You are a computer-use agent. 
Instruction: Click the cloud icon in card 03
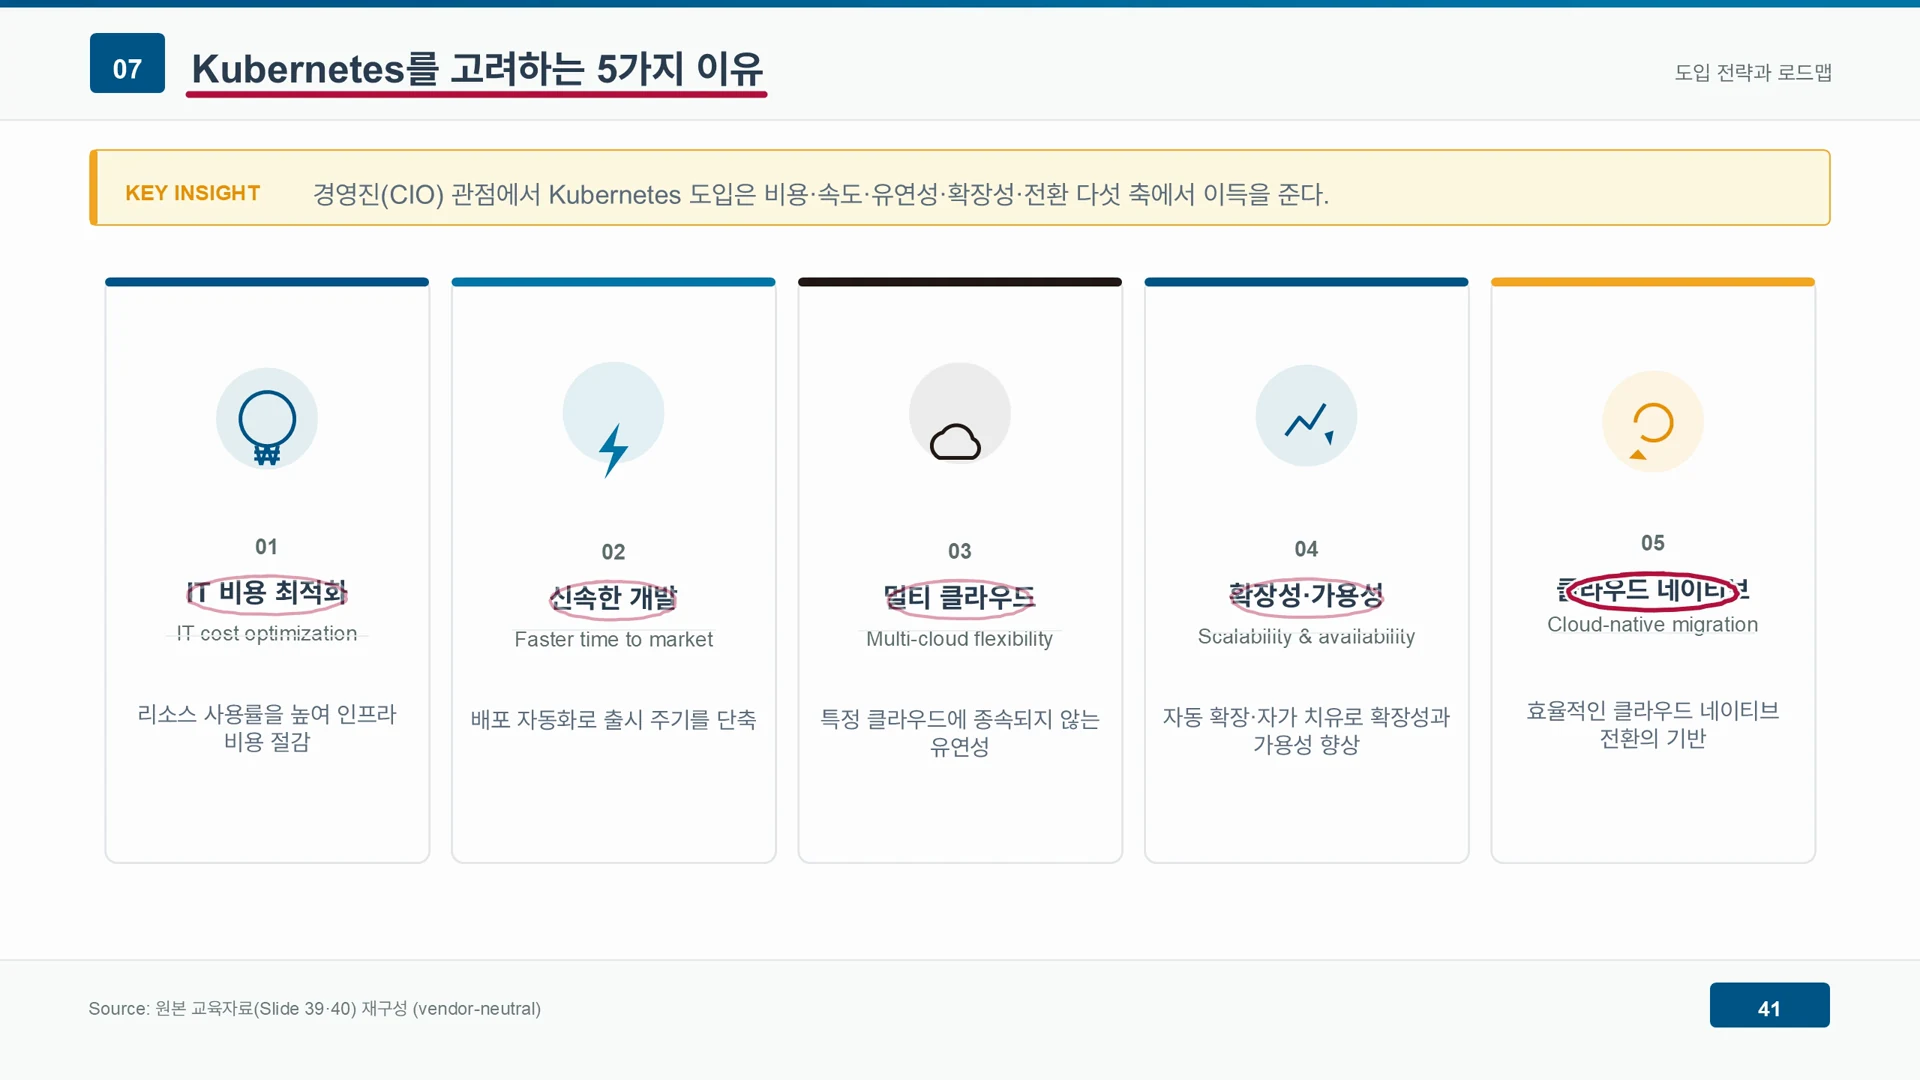955,442
